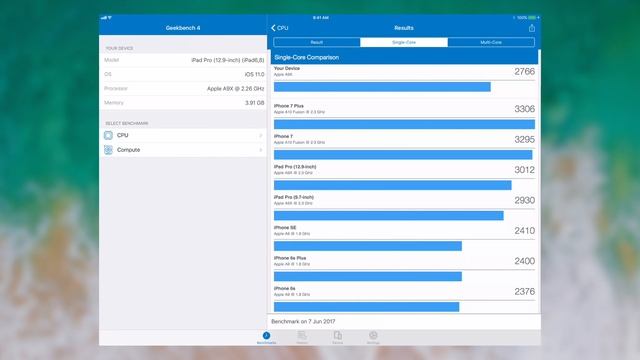Switch to the Multi-Core segment tab

[491, 42]
